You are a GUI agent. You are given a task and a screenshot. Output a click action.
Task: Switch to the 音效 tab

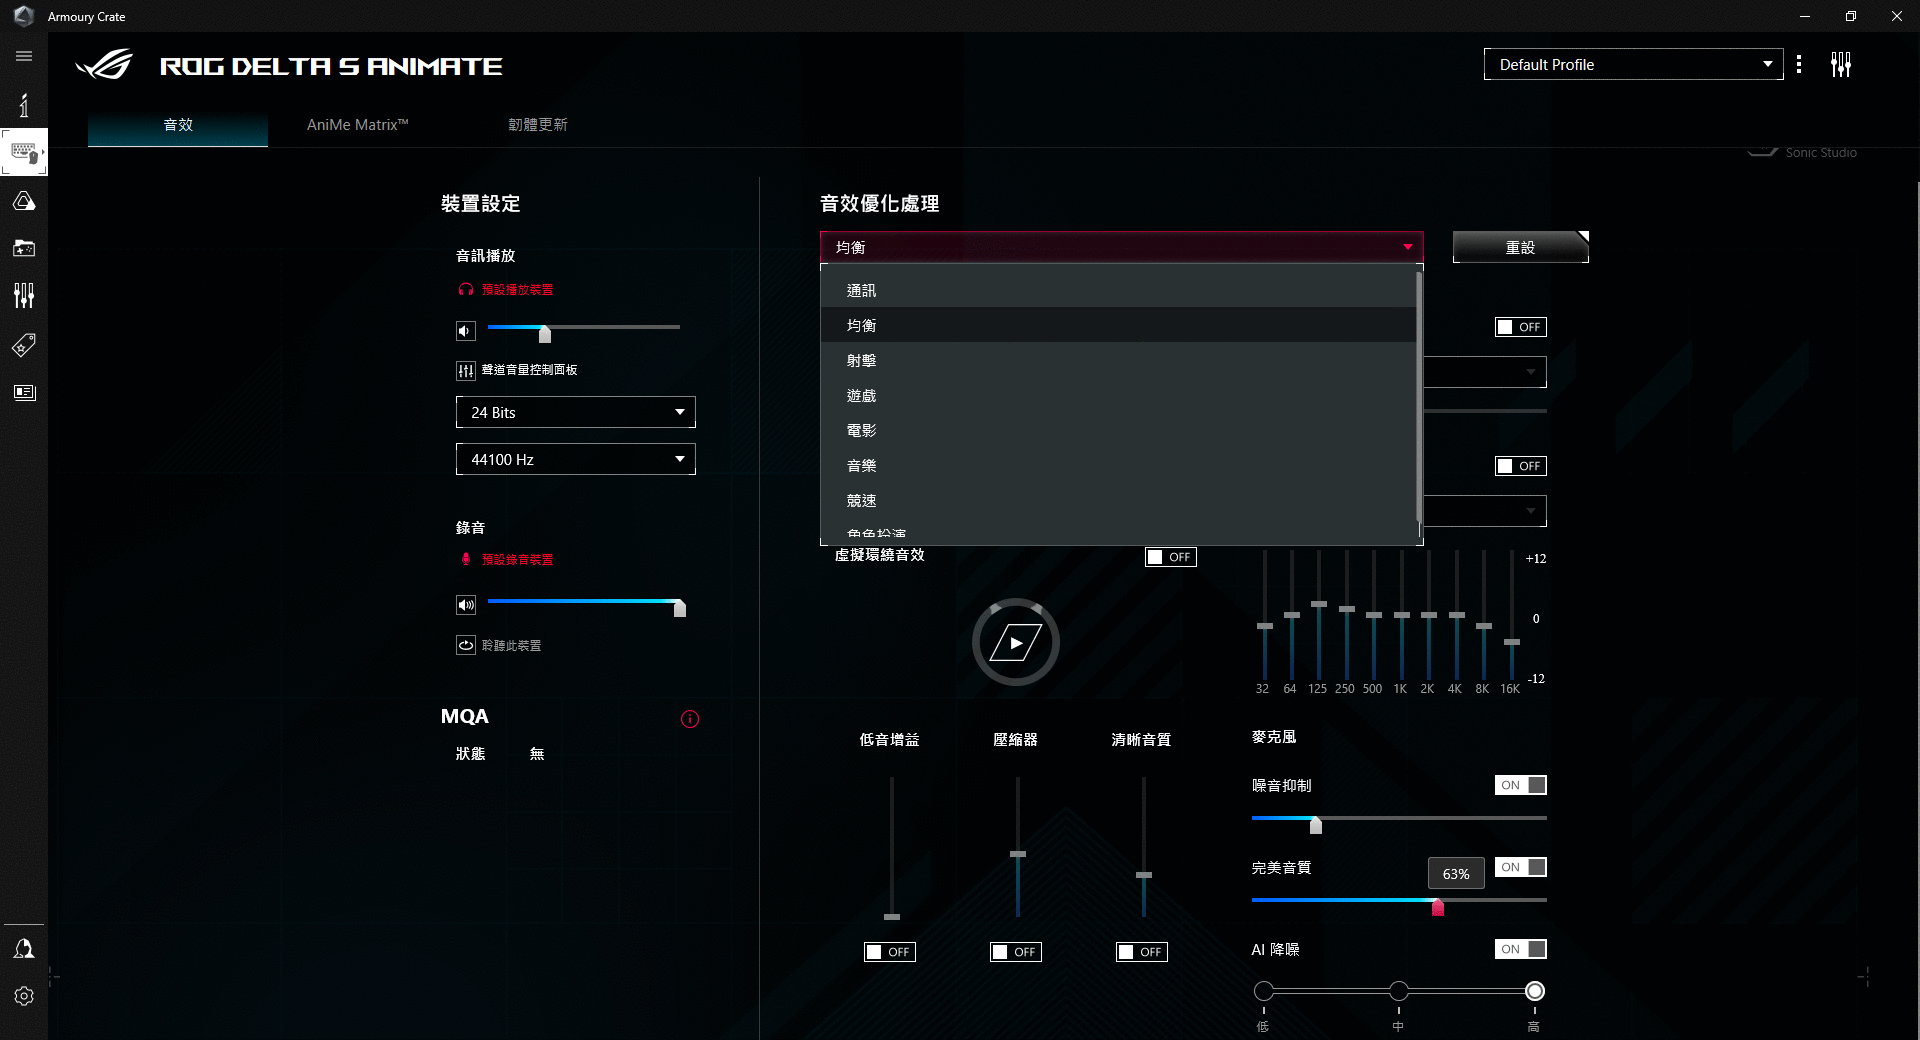tap(178, 125)
